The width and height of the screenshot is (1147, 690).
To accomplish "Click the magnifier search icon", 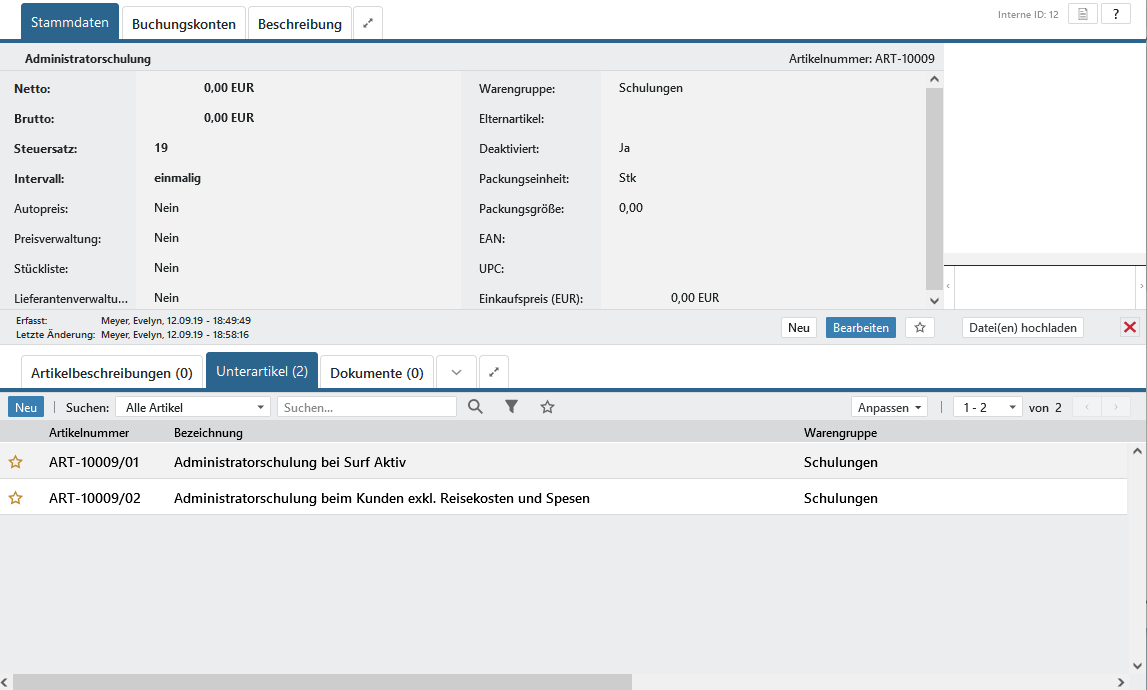I will [475, 407].
